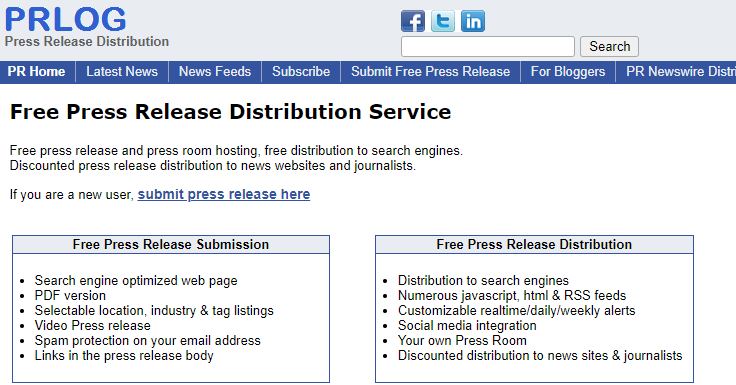Focus the search text box
This screenshot has width=736, height=385.
[488, 46]
